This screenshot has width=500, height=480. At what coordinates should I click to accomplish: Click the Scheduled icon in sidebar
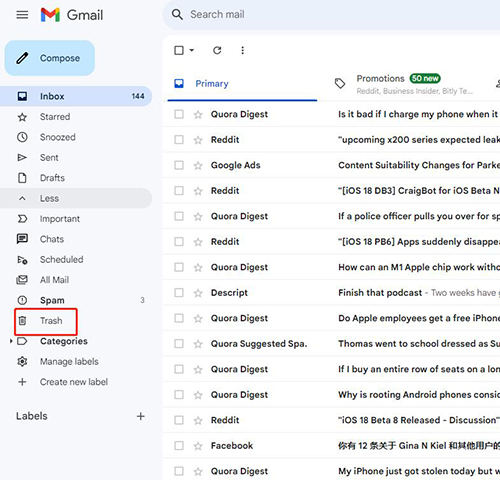point(22,259)
